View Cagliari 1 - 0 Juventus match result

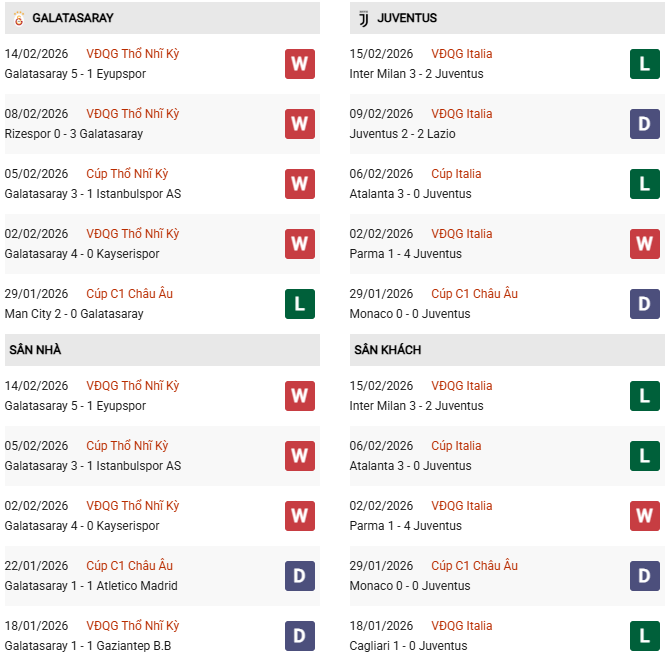point(411,646)
